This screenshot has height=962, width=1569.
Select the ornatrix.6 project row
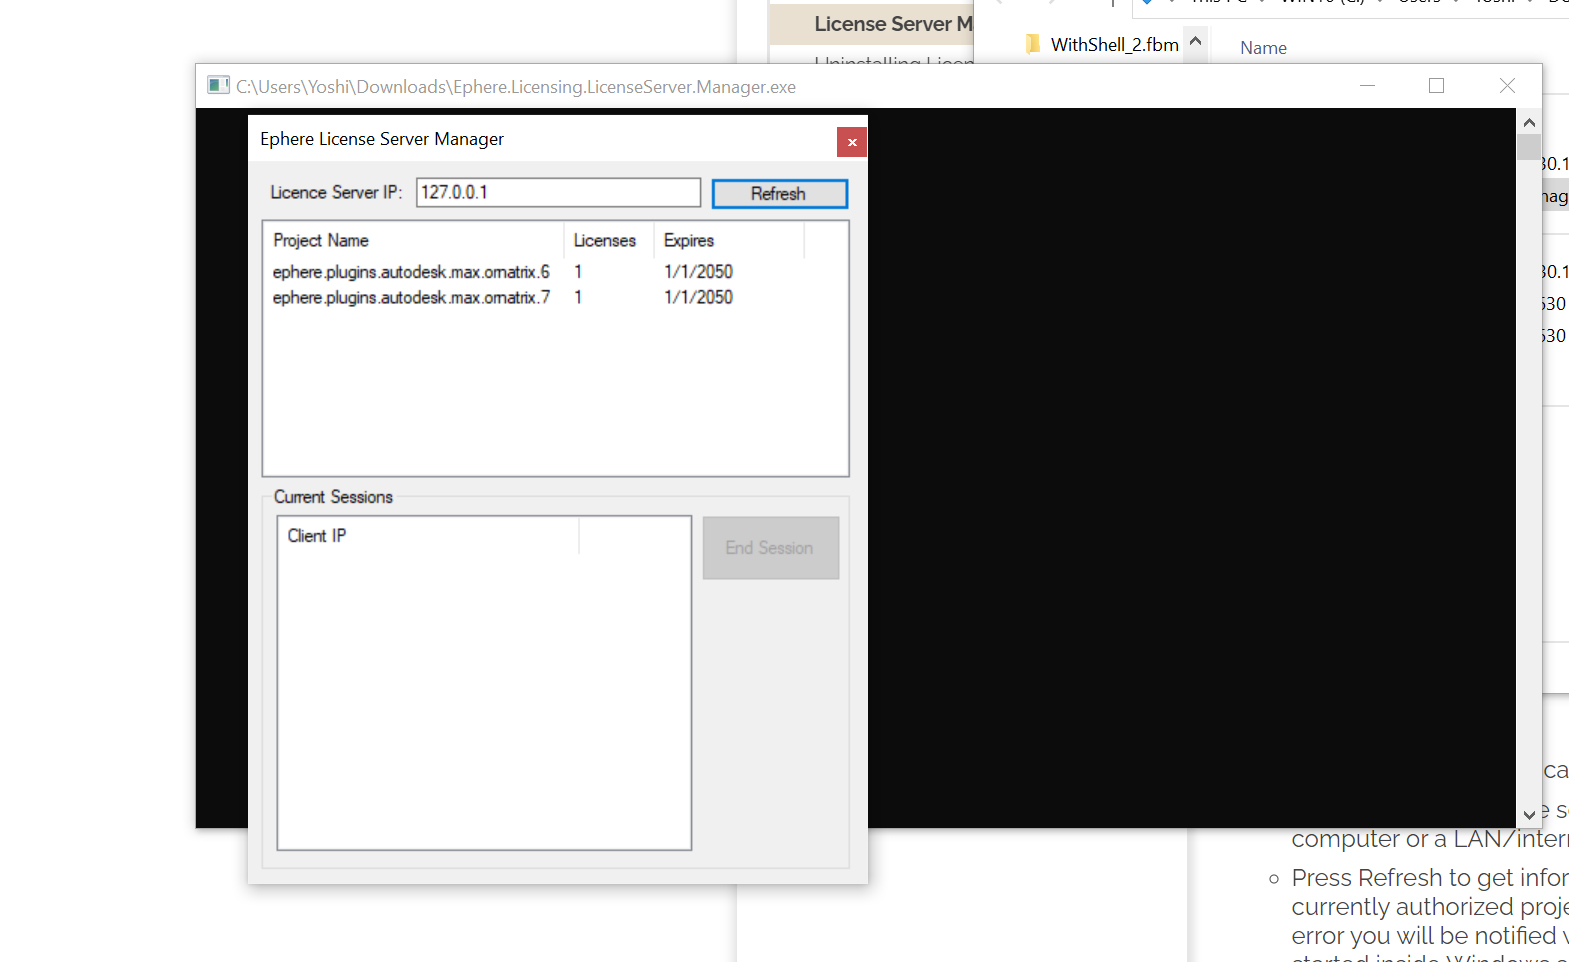411,272
